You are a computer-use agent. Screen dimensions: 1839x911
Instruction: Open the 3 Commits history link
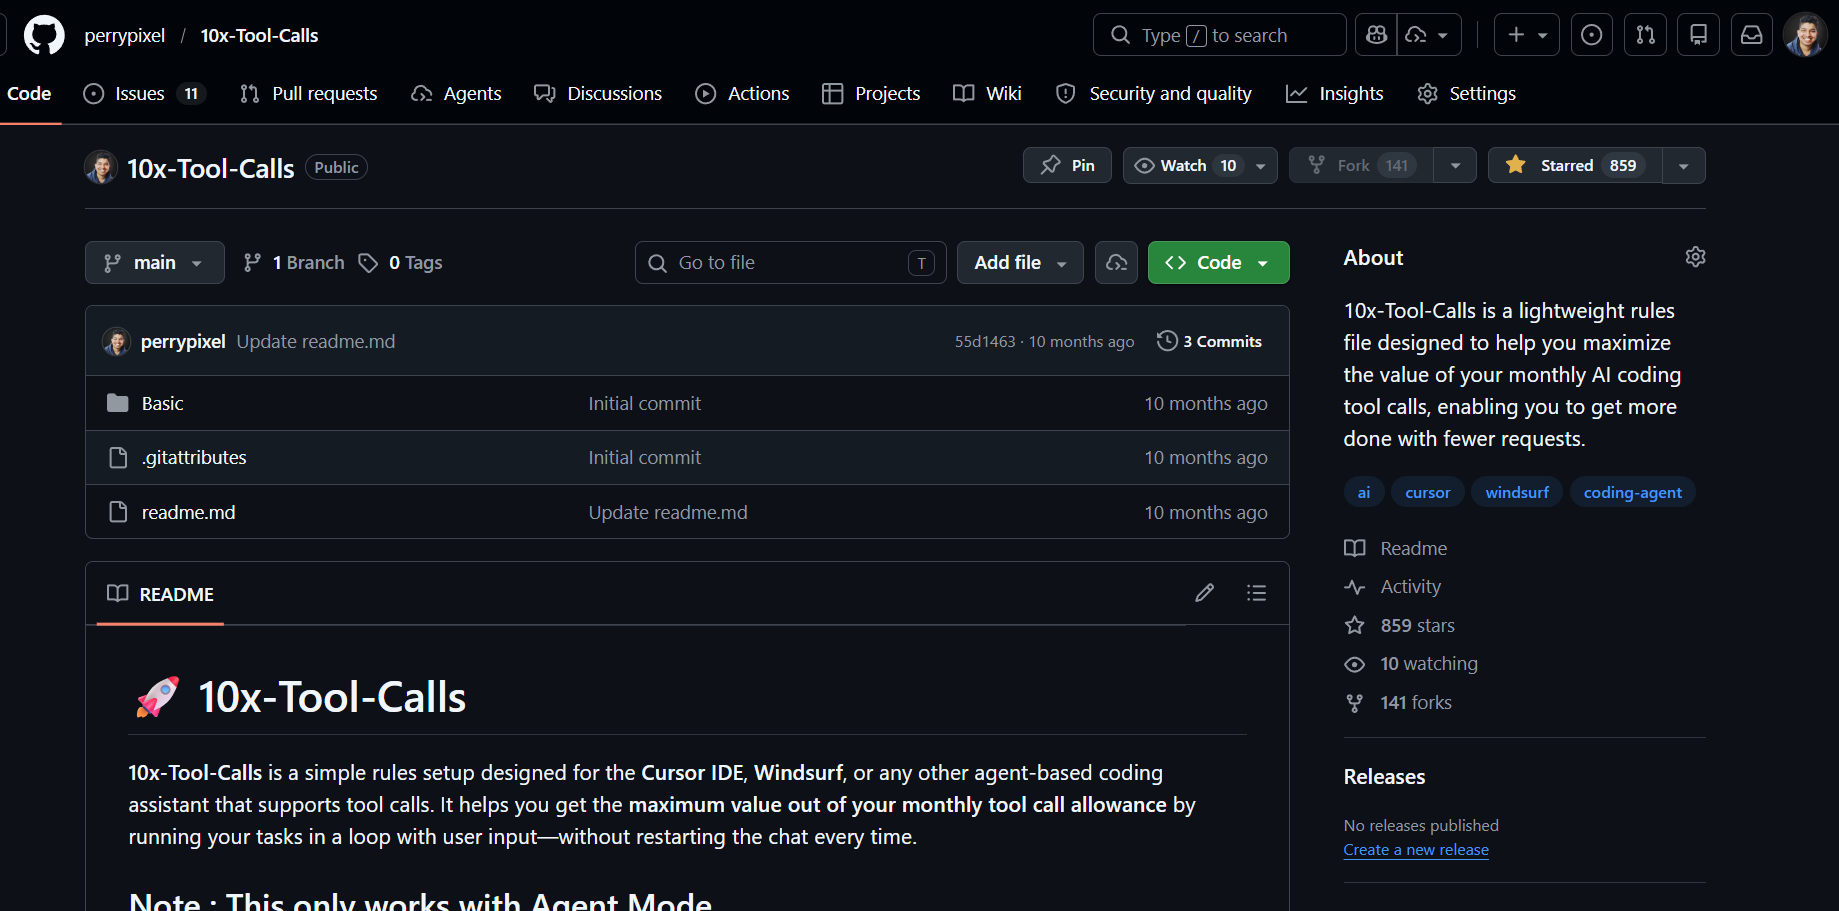[1209, 341]
